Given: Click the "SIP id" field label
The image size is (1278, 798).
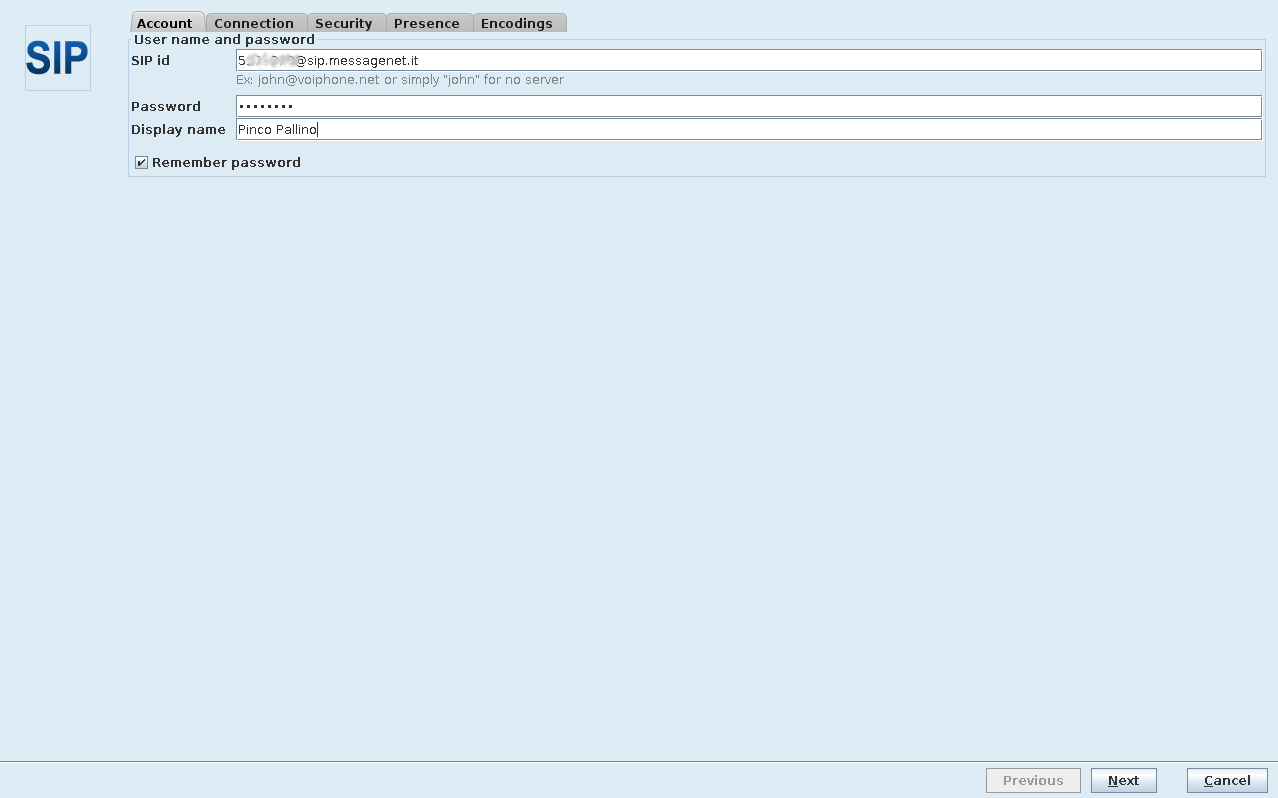Looking at the screenshot, I should pyautogui.click(x=151, y=61).
